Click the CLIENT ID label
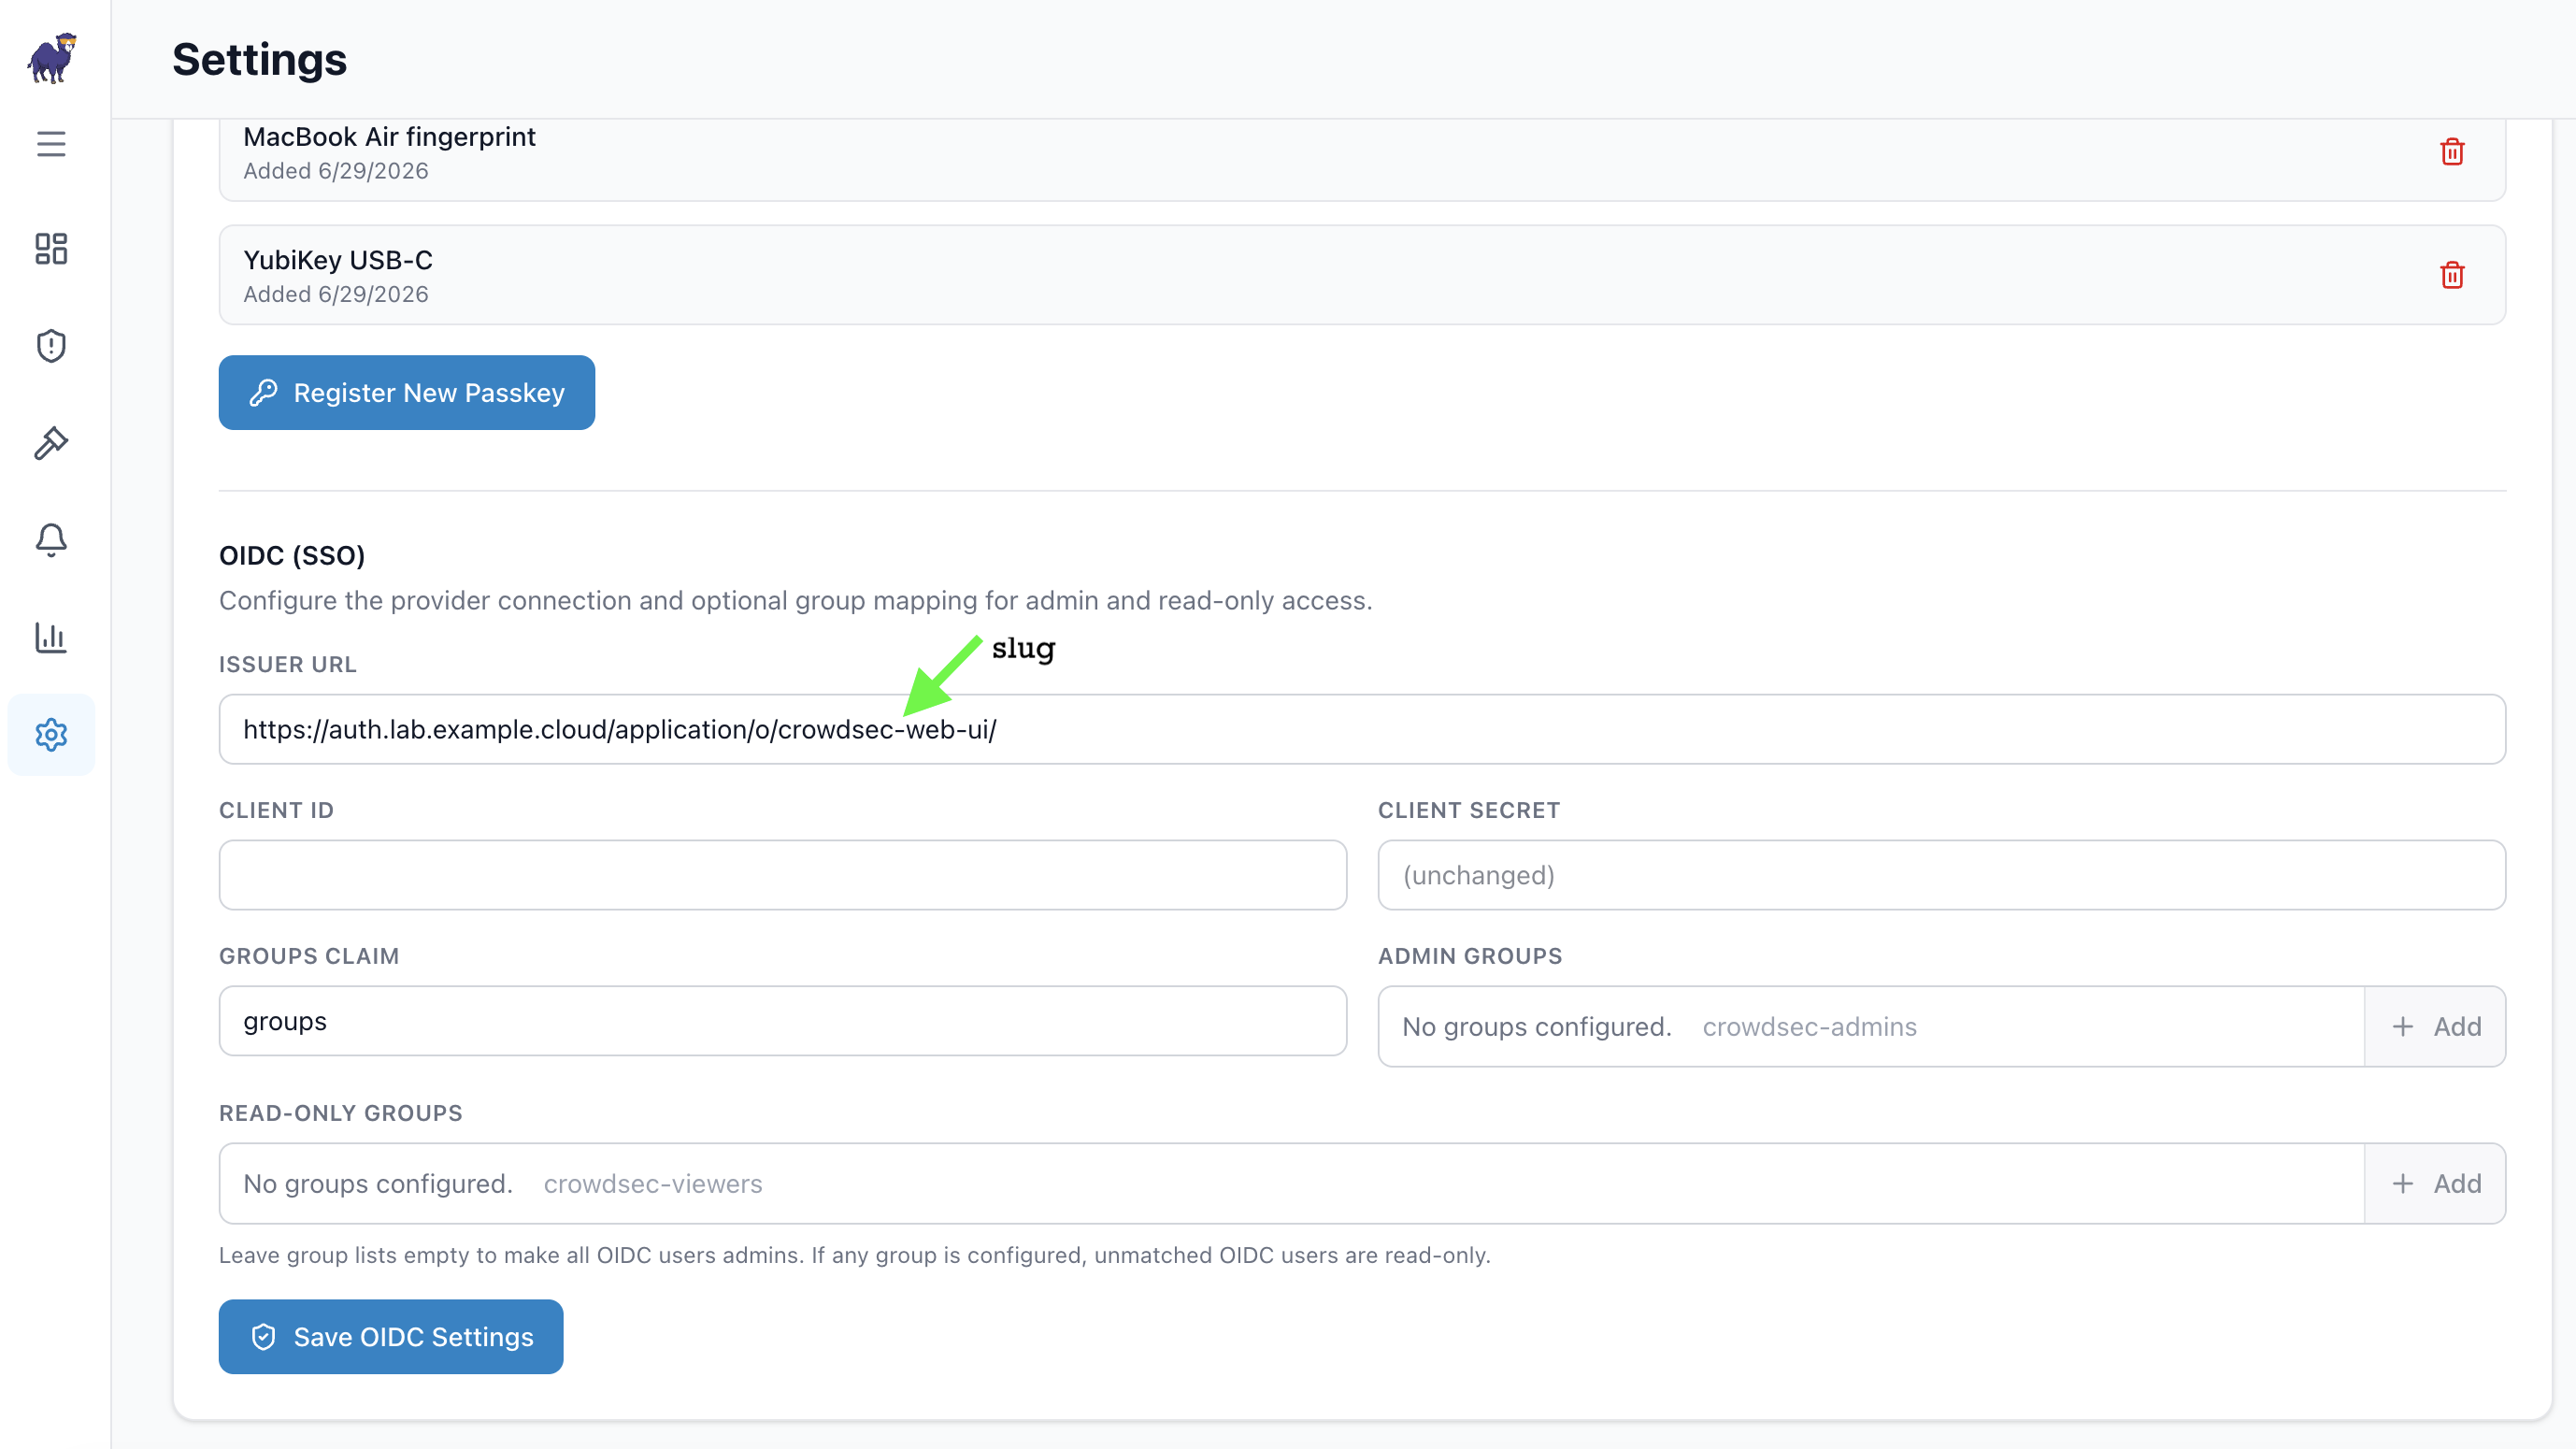2576x1449 pixels. (x=276, y=811)
